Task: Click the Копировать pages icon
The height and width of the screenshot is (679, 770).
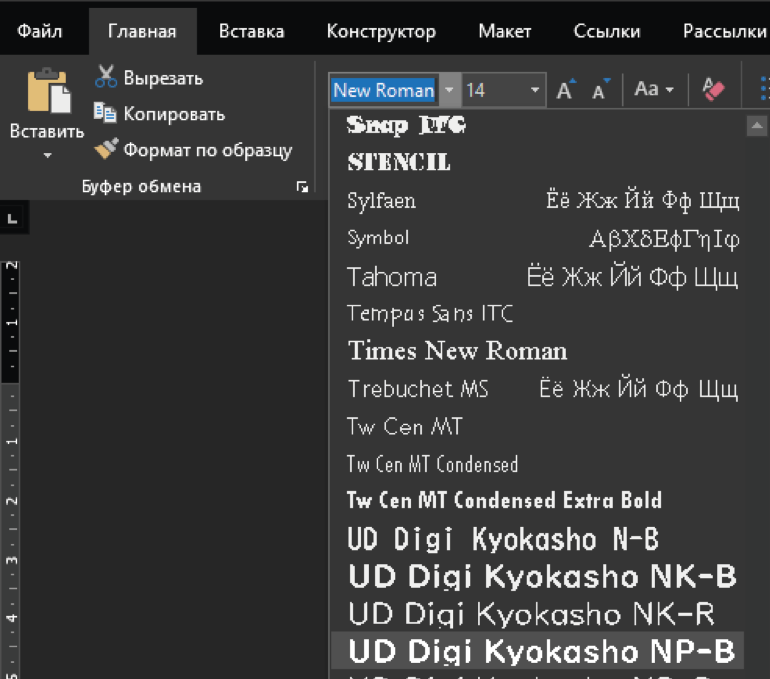Action: pyautogui.click(x=105, y=113)
